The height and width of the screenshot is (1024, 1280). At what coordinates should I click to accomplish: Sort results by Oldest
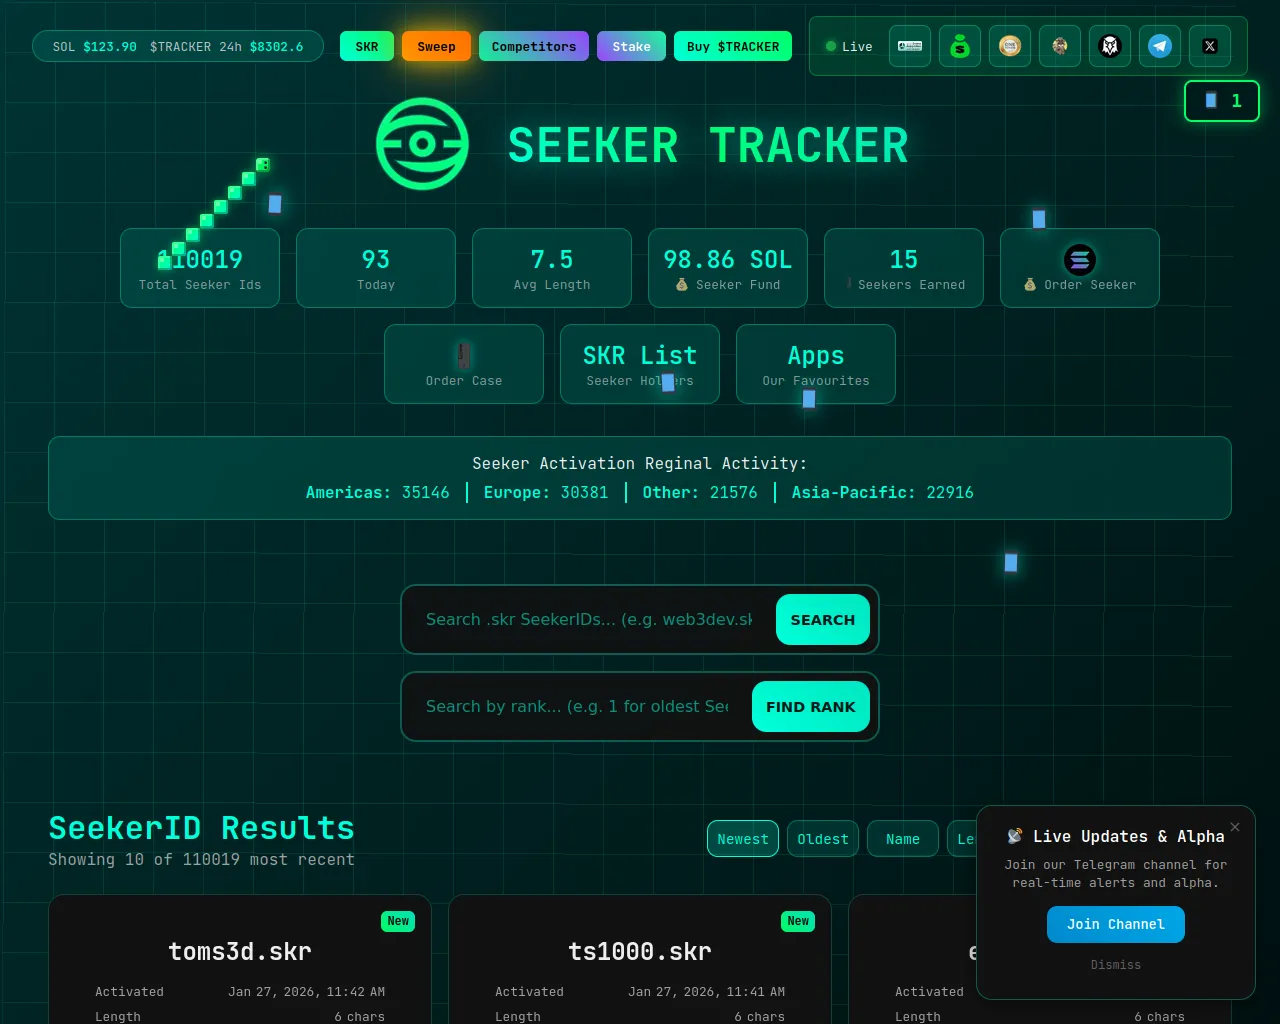[823, 839]
